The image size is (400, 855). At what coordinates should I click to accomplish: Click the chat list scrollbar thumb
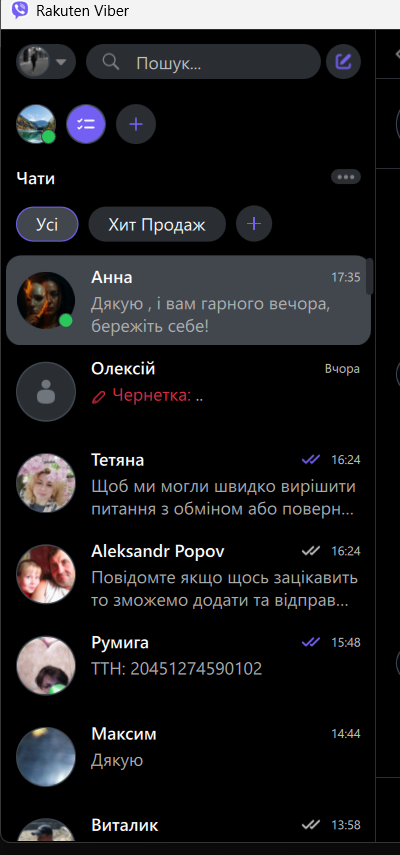click(369, 276)
